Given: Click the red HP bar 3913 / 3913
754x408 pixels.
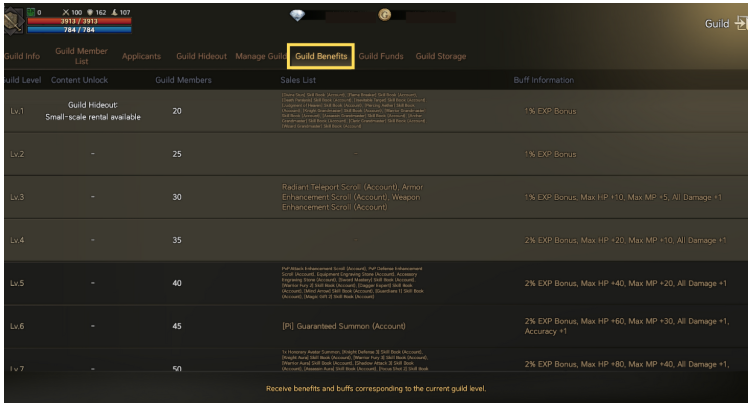Looking at the screenshot, I should click(x=79, y=21).
